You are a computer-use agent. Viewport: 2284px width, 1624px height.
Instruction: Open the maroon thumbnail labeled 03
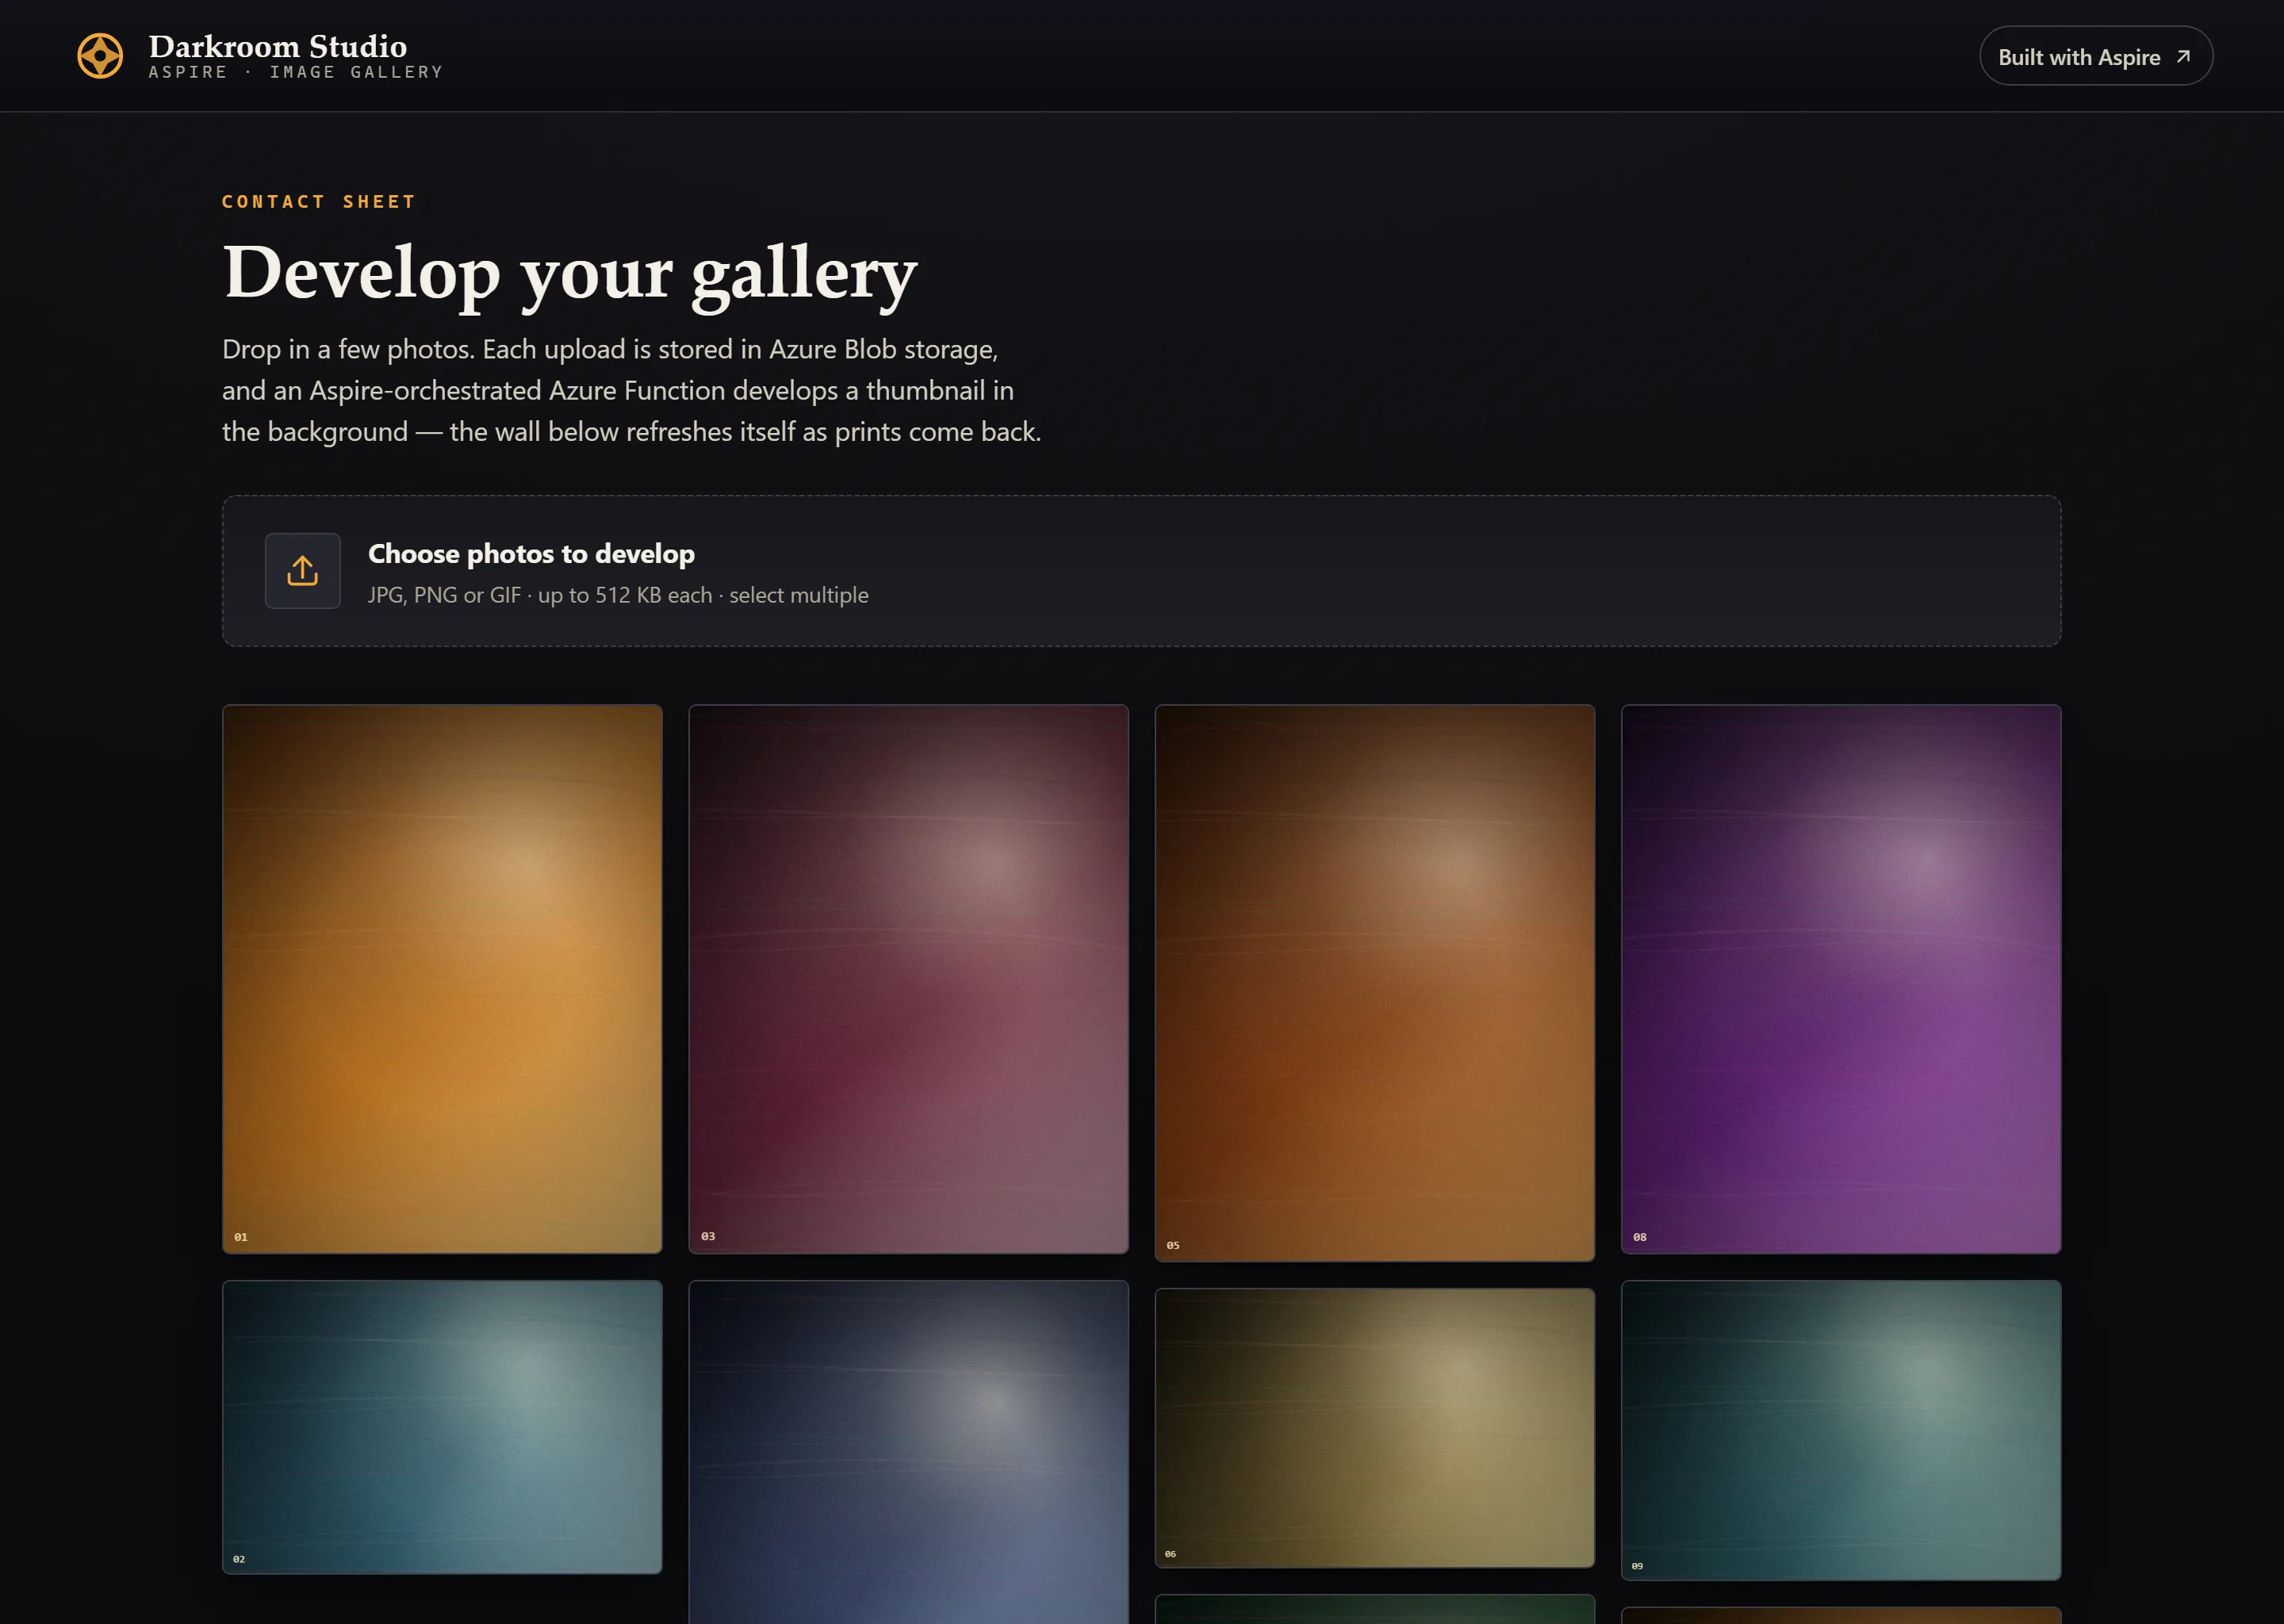(908, 979)
